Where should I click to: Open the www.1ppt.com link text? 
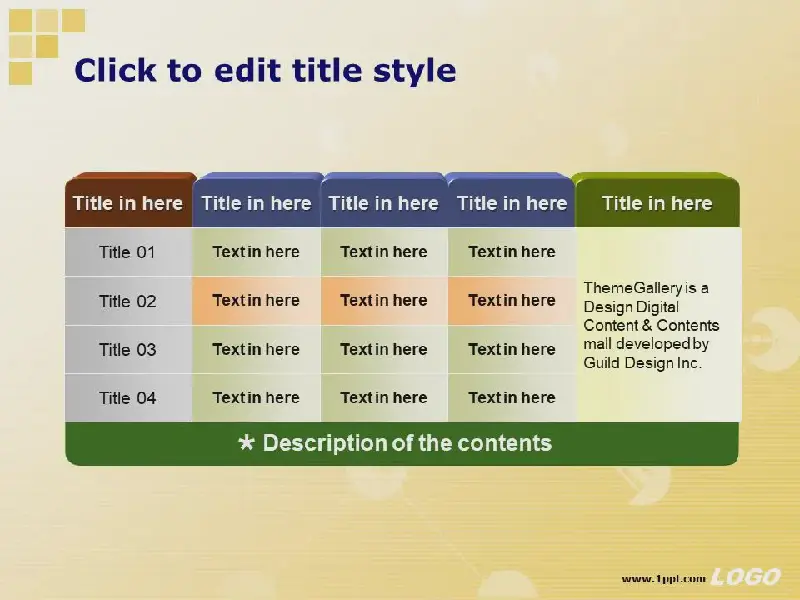click(664, 579)
